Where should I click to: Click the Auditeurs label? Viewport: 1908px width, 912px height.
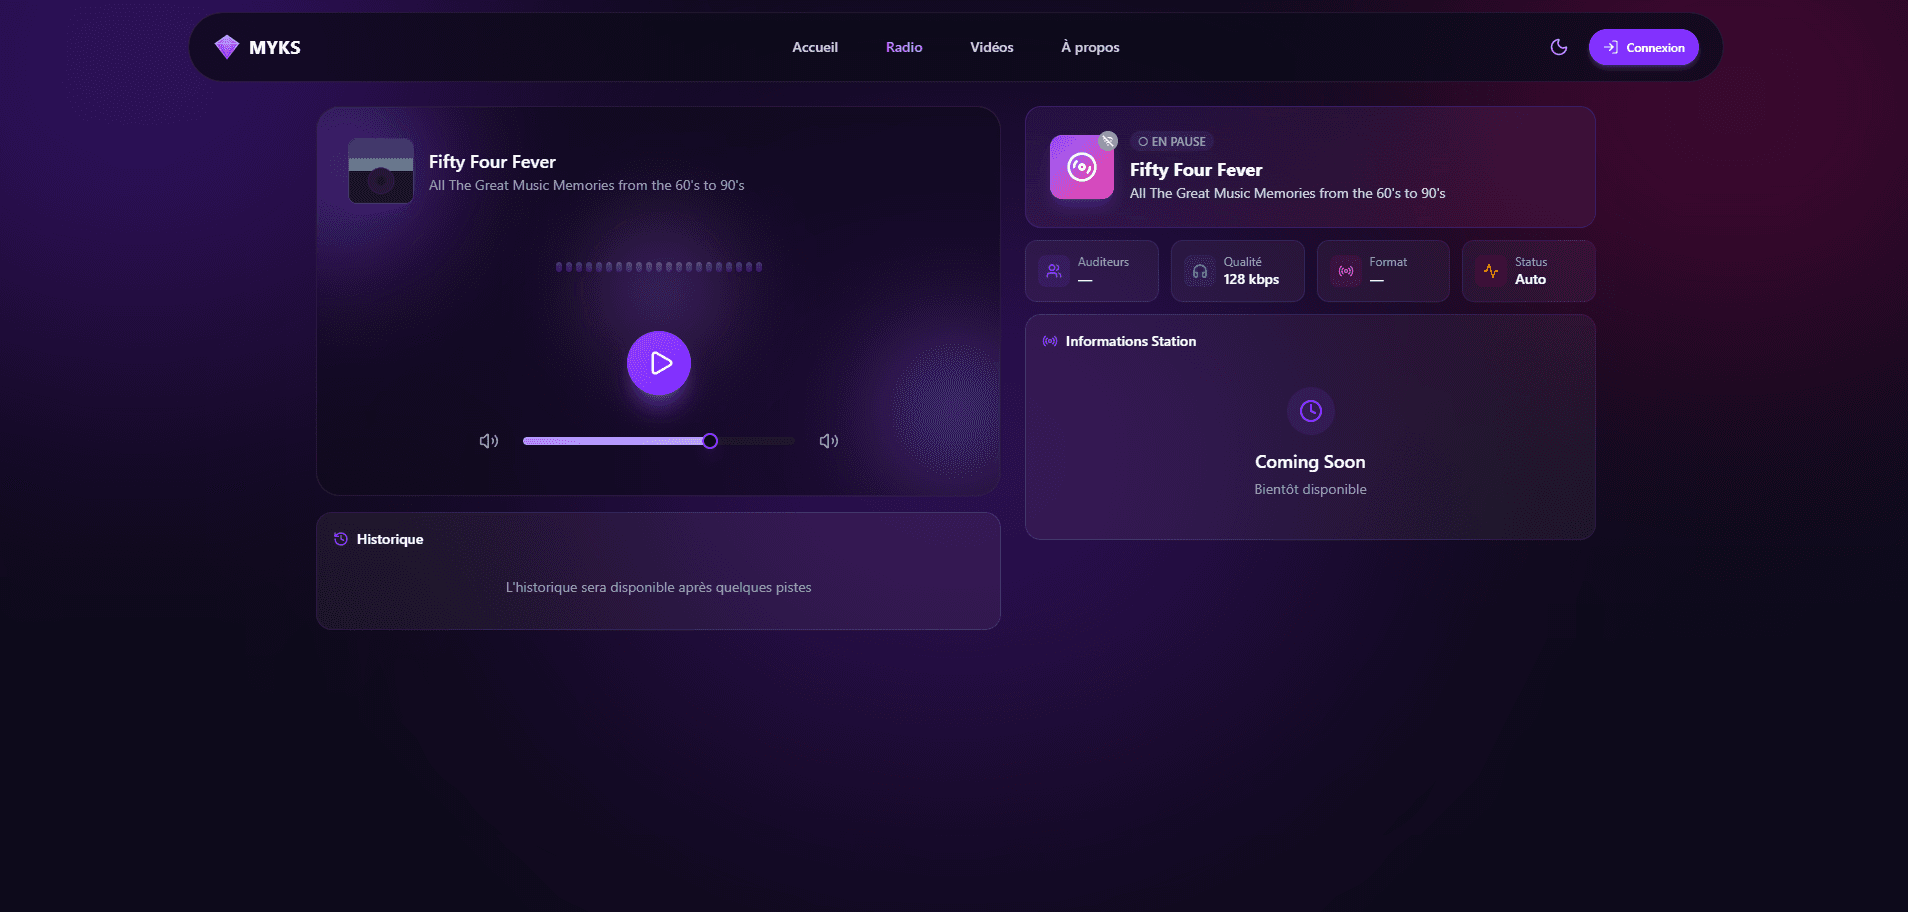tap(1103, 262)
